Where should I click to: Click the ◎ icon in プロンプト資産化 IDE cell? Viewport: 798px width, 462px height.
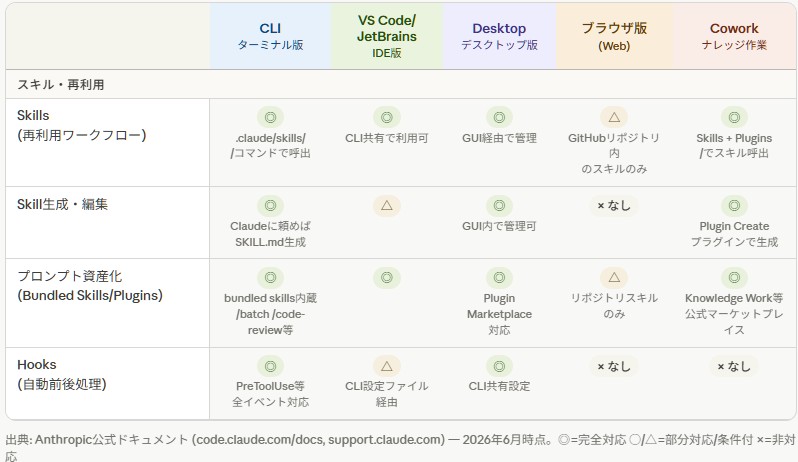(x=387, y=277)
